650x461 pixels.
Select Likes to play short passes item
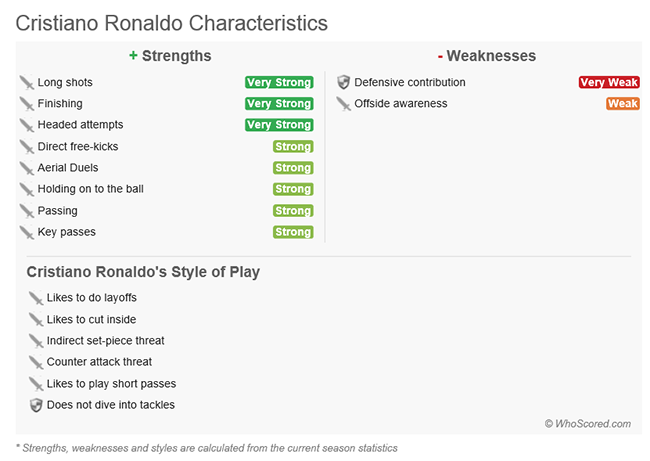click(x=112, y=384)
